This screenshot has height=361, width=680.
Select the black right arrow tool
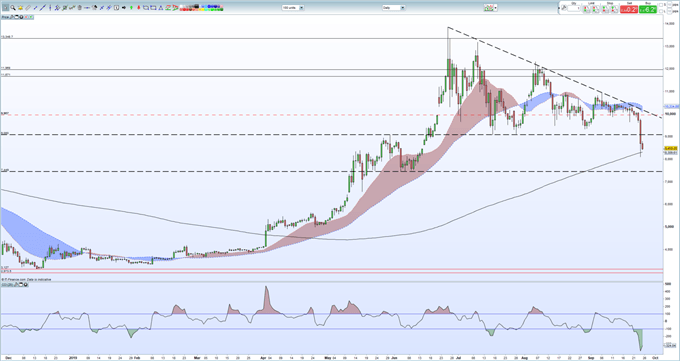click(124, 7)
